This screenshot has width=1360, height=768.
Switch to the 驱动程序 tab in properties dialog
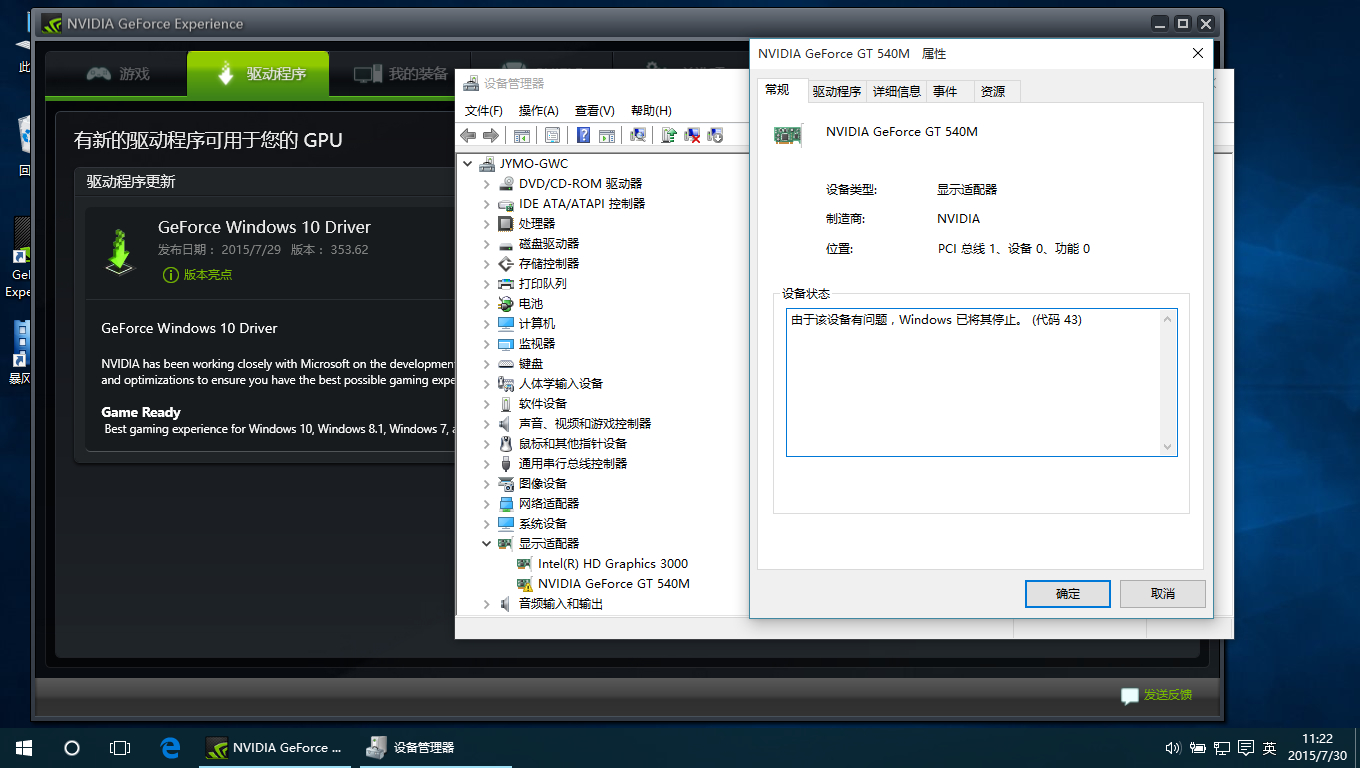click(837, 91)
